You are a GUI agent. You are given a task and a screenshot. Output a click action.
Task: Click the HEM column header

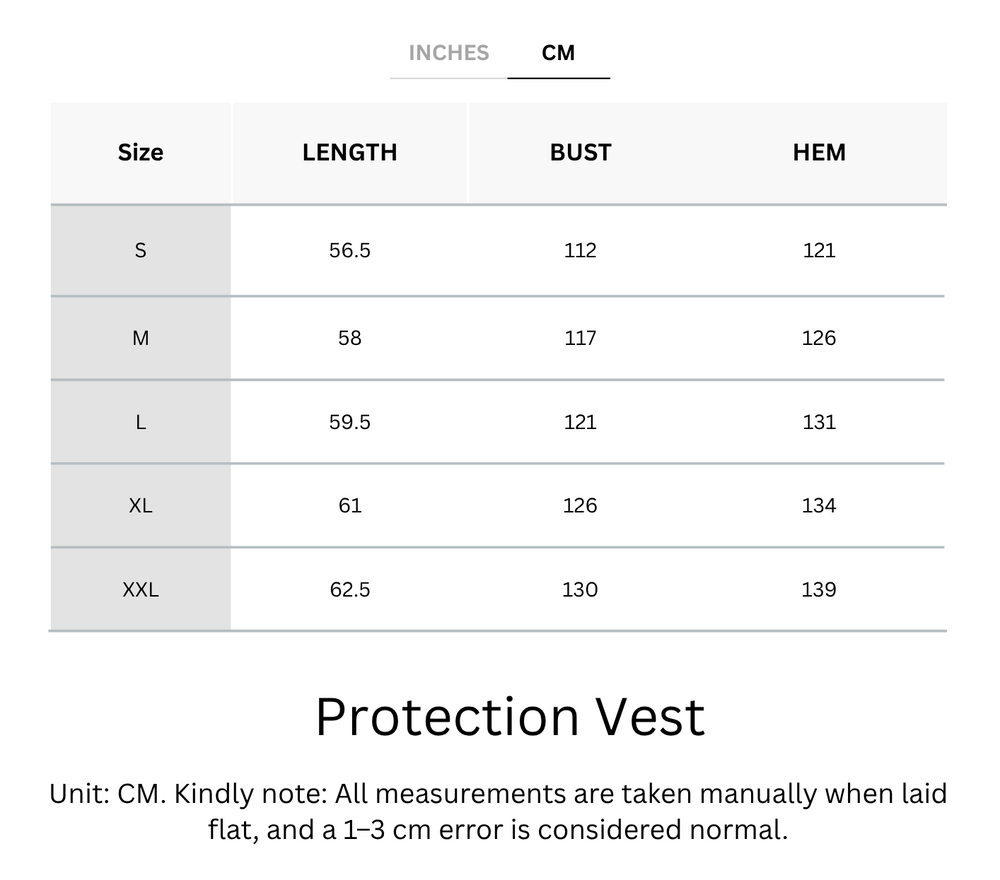[x=819, y=153]
